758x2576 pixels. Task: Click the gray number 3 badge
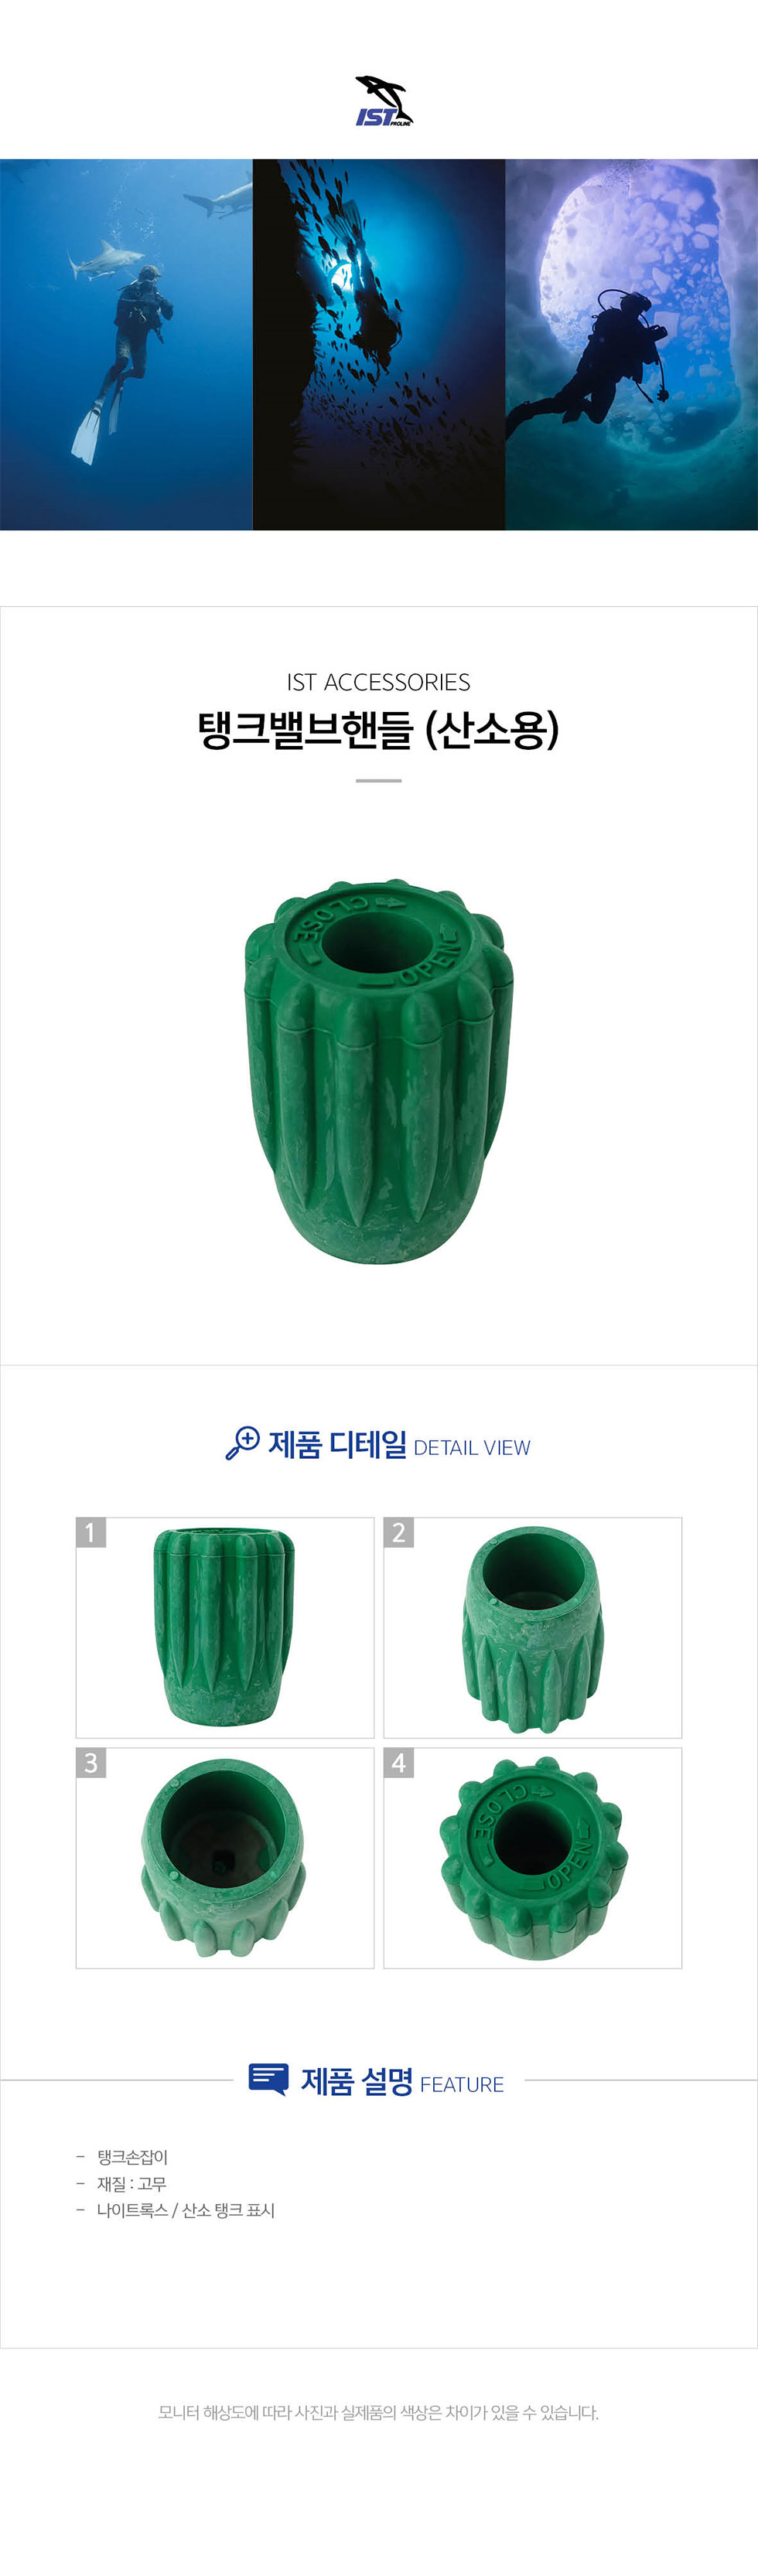tap(91, 1763)
